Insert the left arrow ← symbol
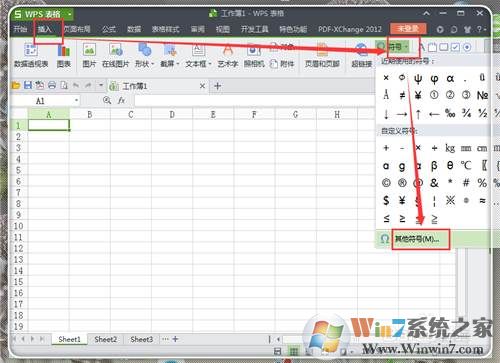 pyautogui.click(x=434, y=114)
